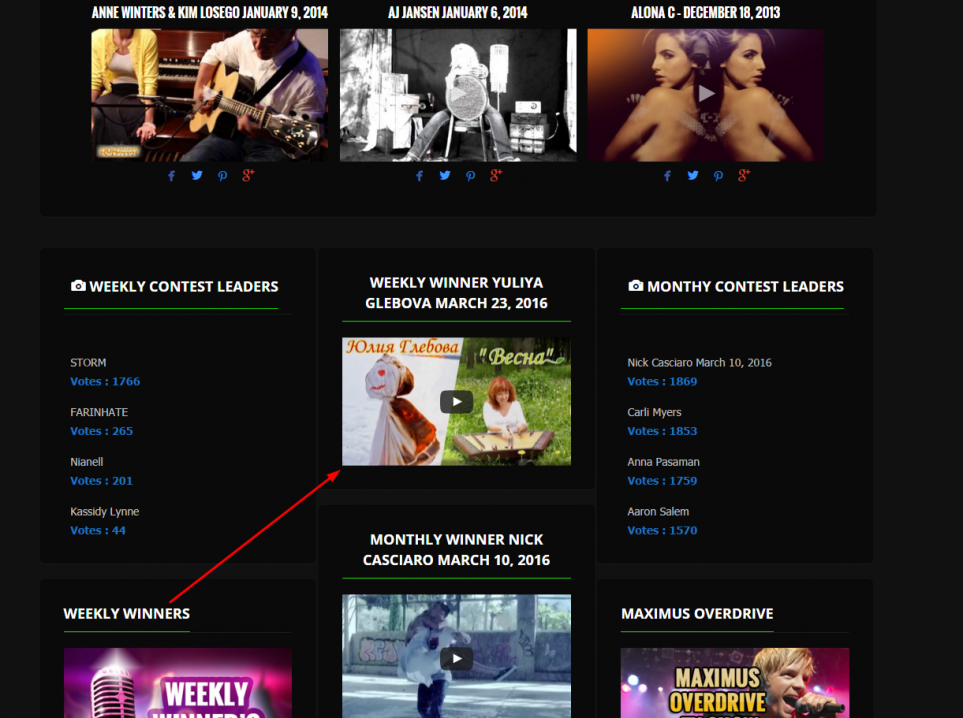Screen dimensions: 963x718
Task: Share Anne Winters video on Facebook
Action: pyautogui.click(x=171, y=176)
